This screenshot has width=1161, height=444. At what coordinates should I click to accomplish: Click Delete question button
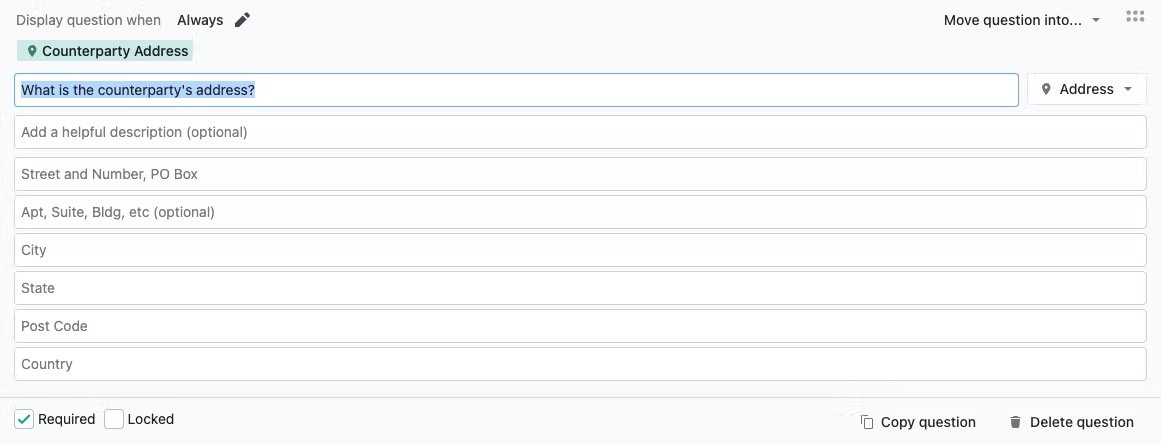(1071, 422)
